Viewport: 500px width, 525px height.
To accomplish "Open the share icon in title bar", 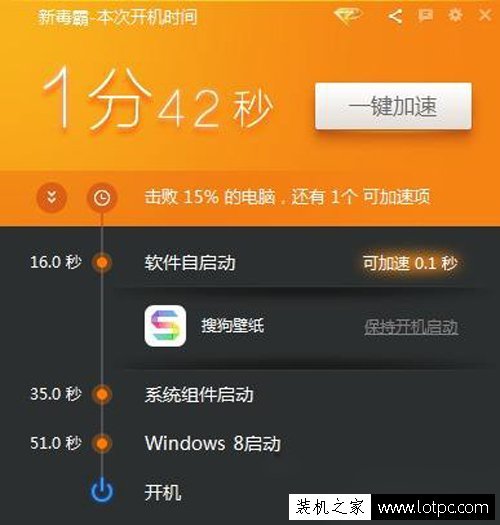I will pos(395,16).
